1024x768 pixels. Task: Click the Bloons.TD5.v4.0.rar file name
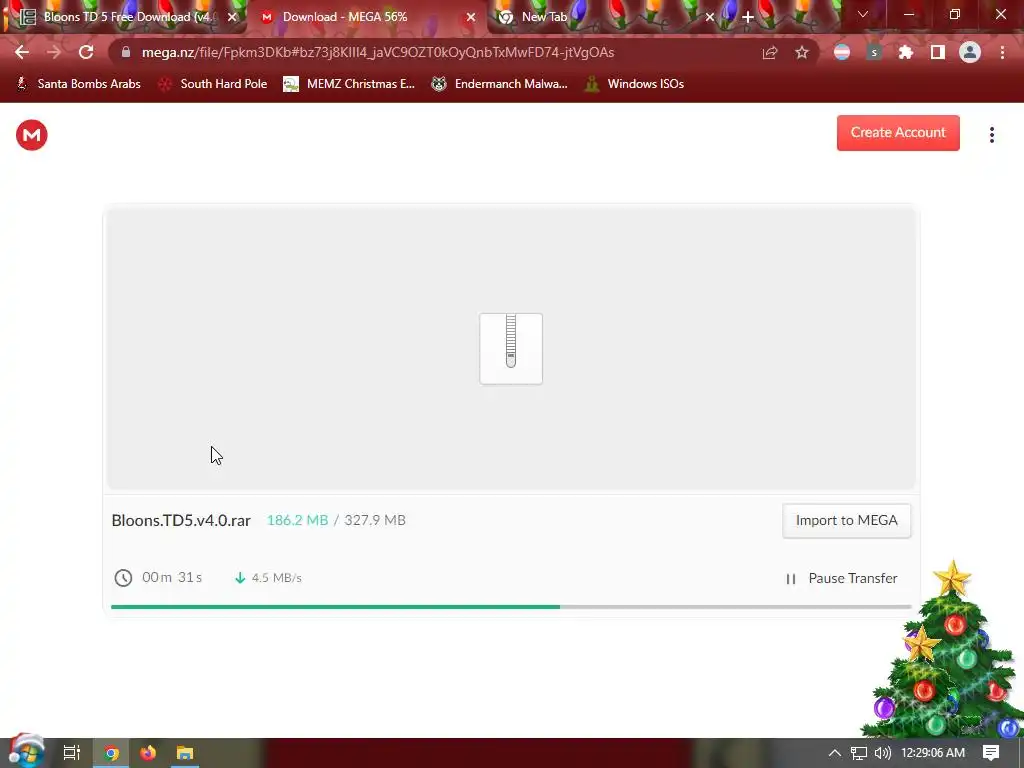(181, 520)
